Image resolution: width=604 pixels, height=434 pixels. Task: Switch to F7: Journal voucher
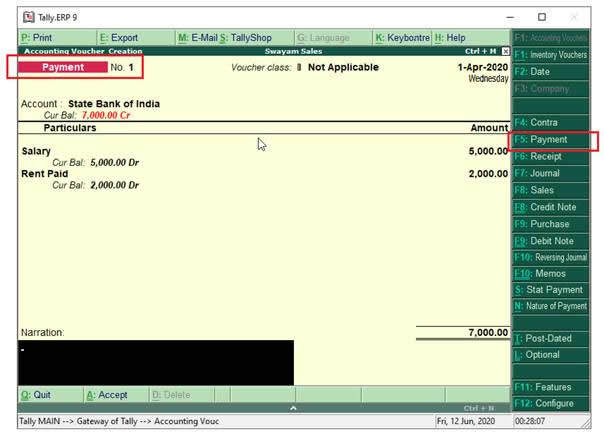pyautogui.click(x=550, y=173)
